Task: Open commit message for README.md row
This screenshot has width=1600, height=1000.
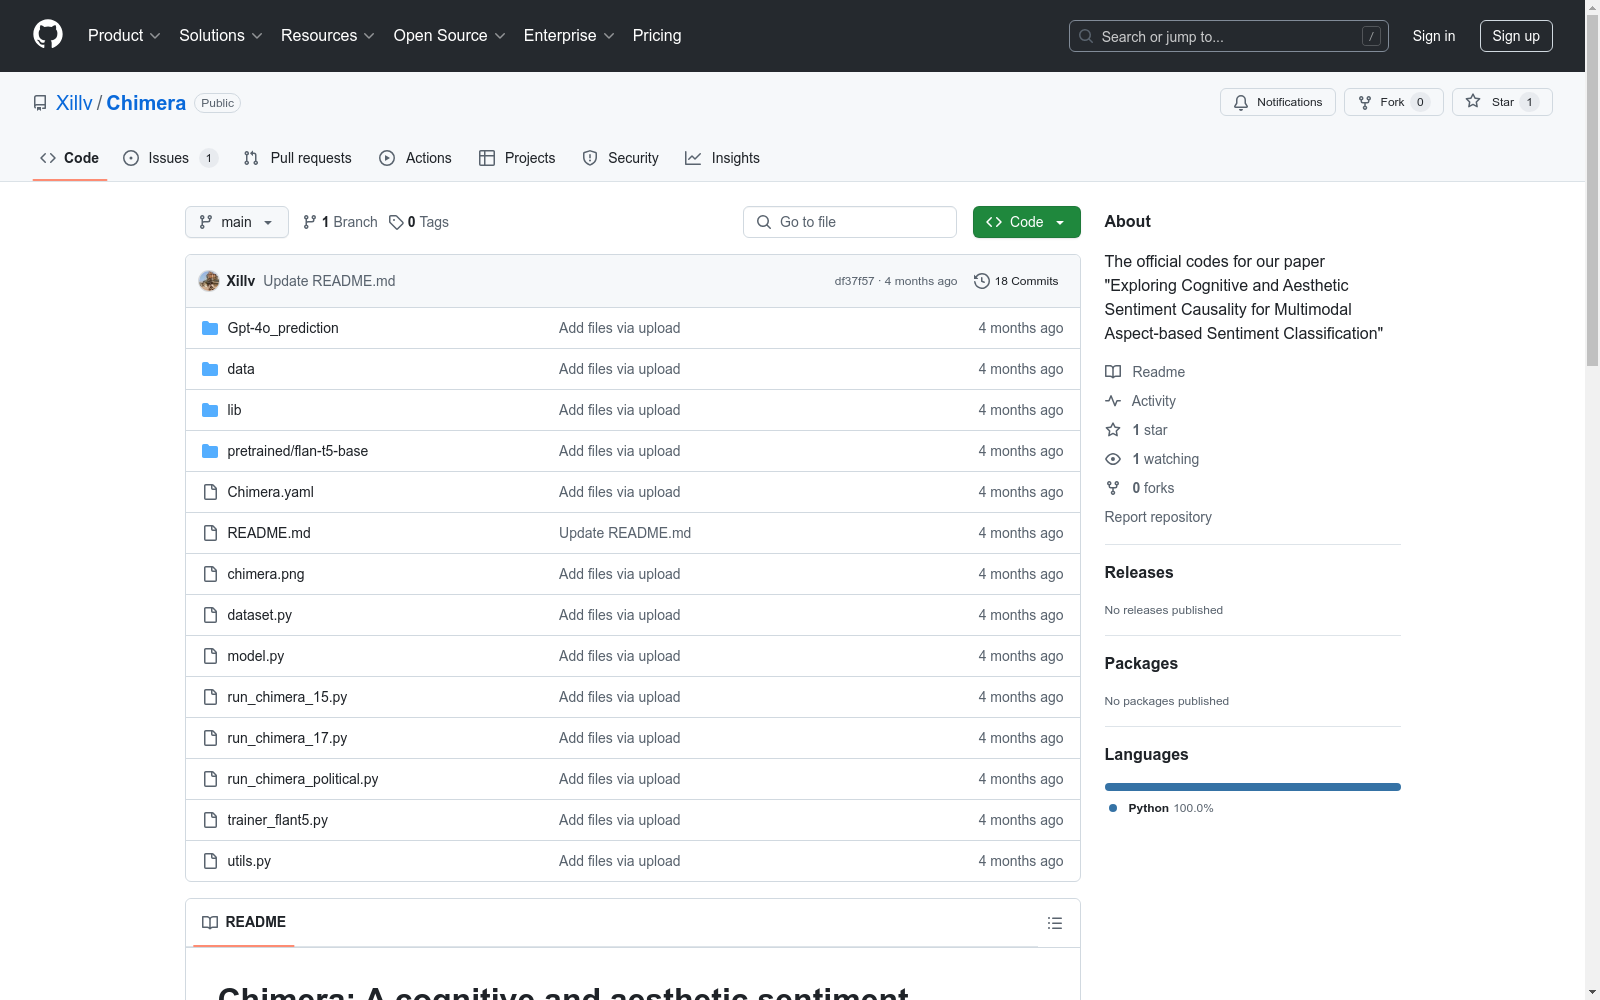Action: pos(625,533)
